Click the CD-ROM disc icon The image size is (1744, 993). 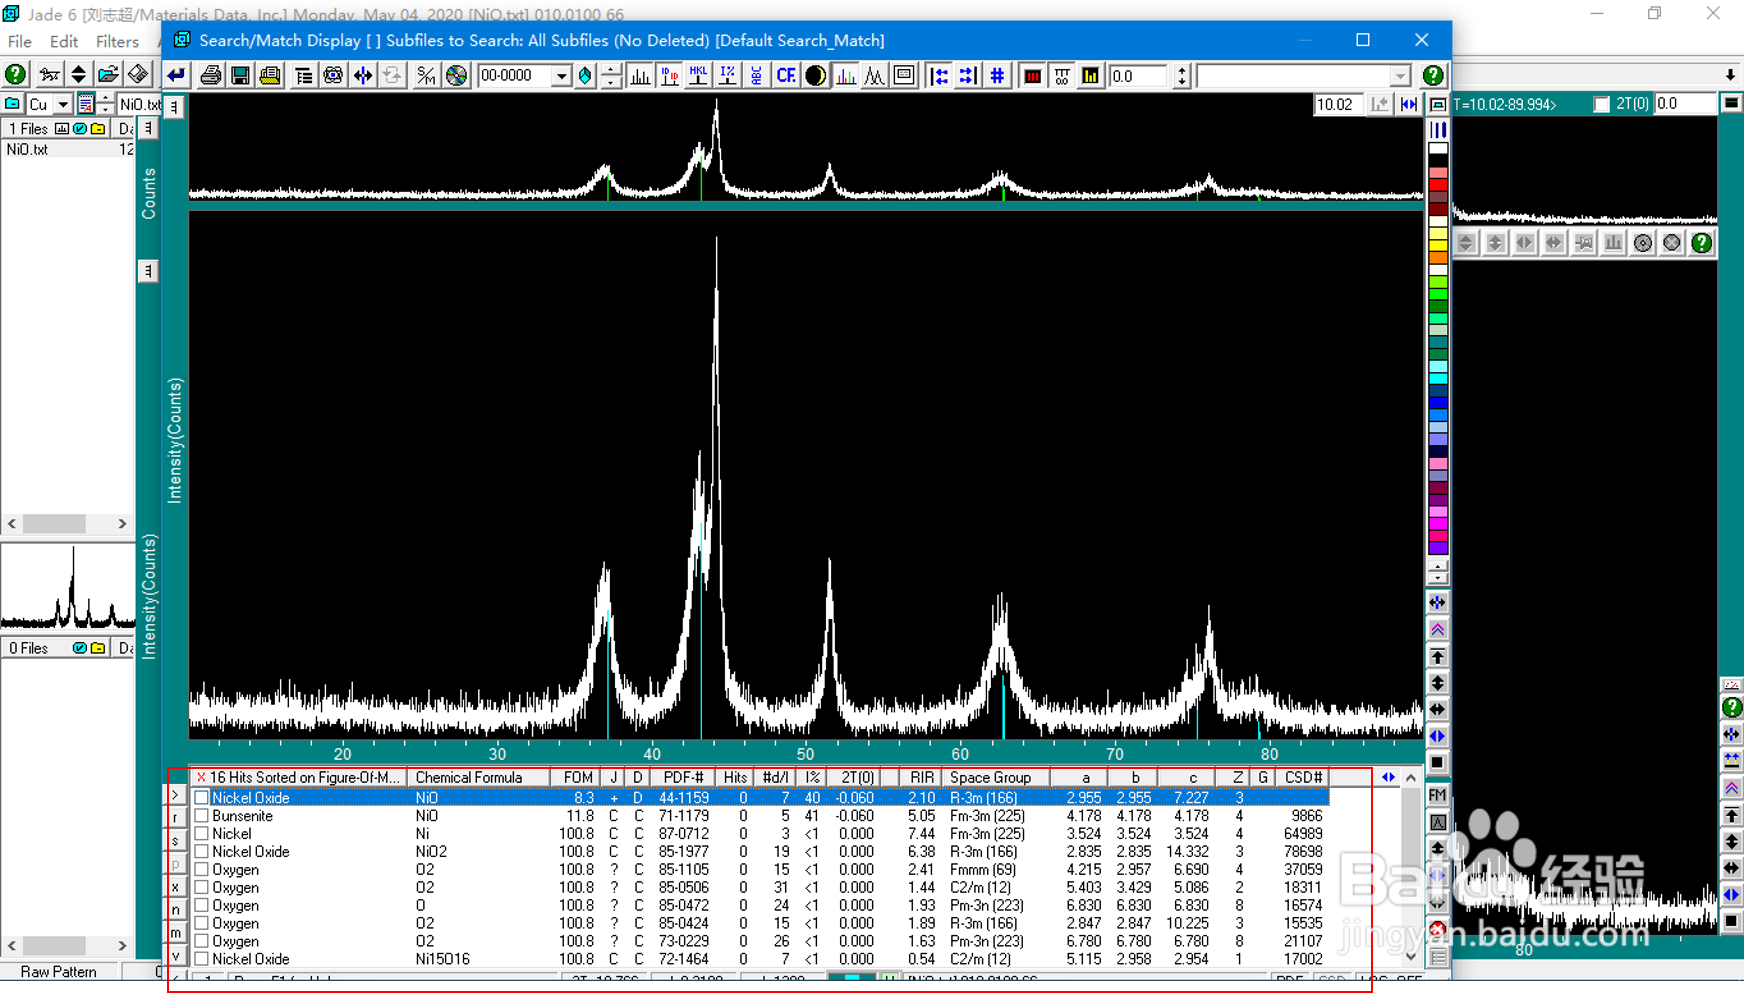point(456,76)
